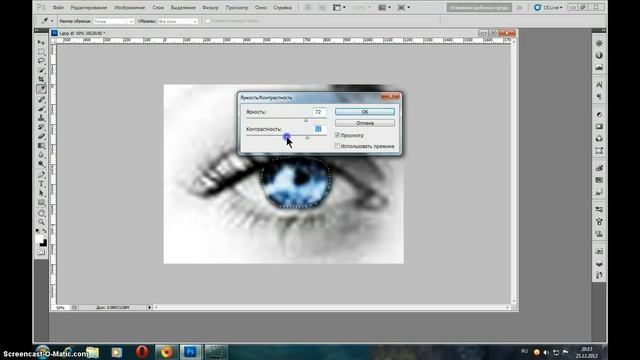Click the foreground/background color swatches
Viewport: 640px width, 360px height.
[x=41, y=239]
